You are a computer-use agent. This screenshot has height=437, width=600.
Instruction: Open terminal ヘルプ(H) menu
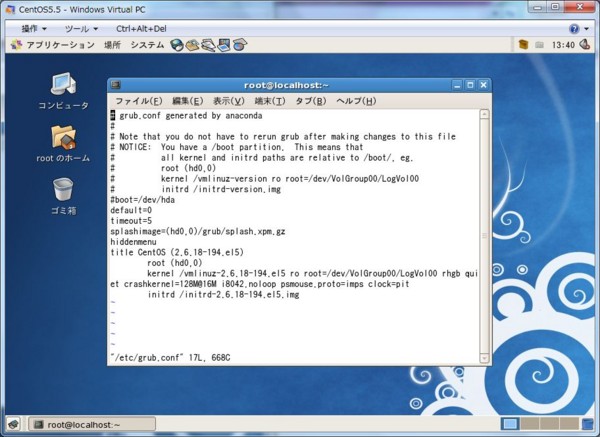tap(356, 101)
